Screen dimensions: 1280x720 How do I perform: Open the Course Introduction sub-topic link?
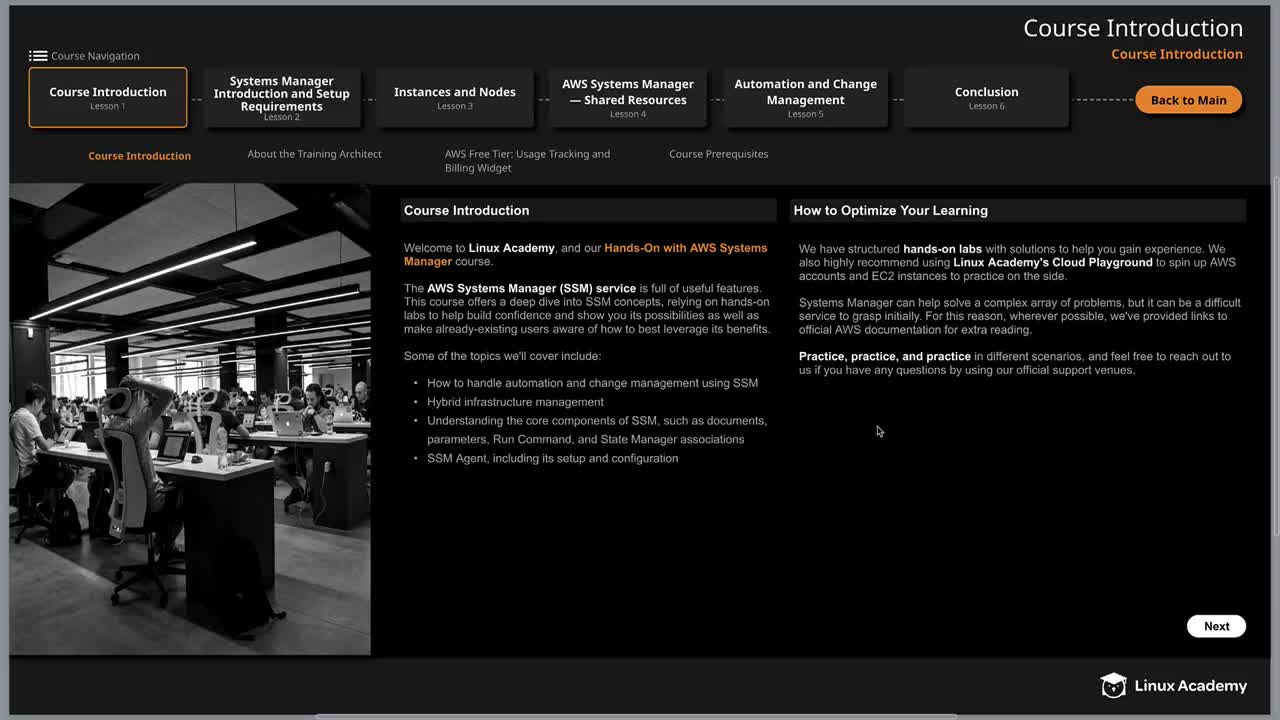[x=139, y=156]
